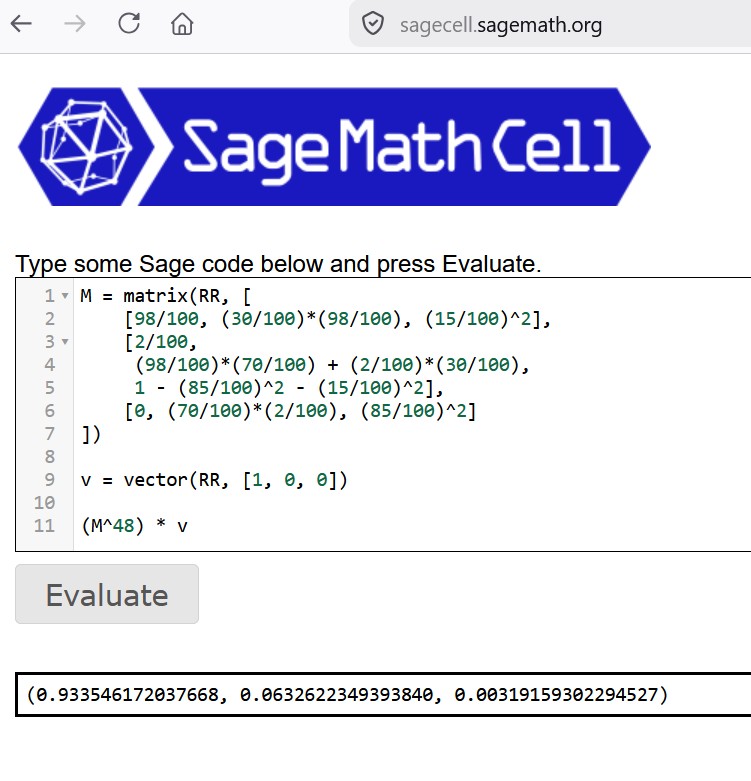This screenshot has width=751, height=781.
Task: Collapse the code fold at line 1
Action: coord(65,296)
